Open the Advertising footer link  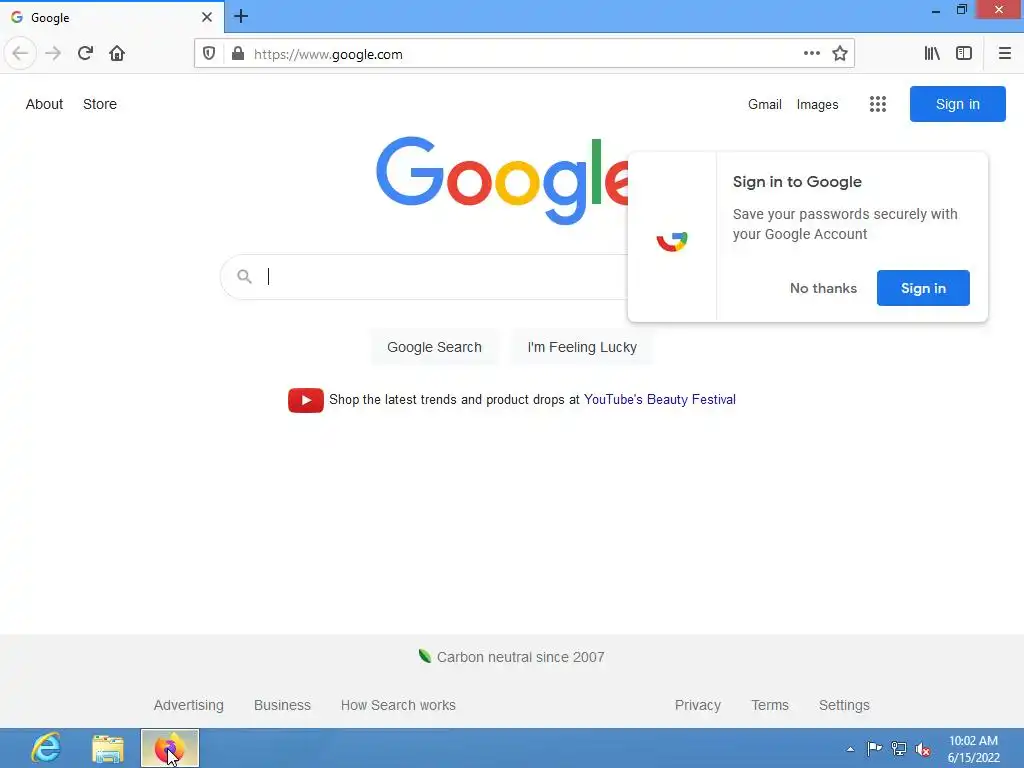(188, 705)
